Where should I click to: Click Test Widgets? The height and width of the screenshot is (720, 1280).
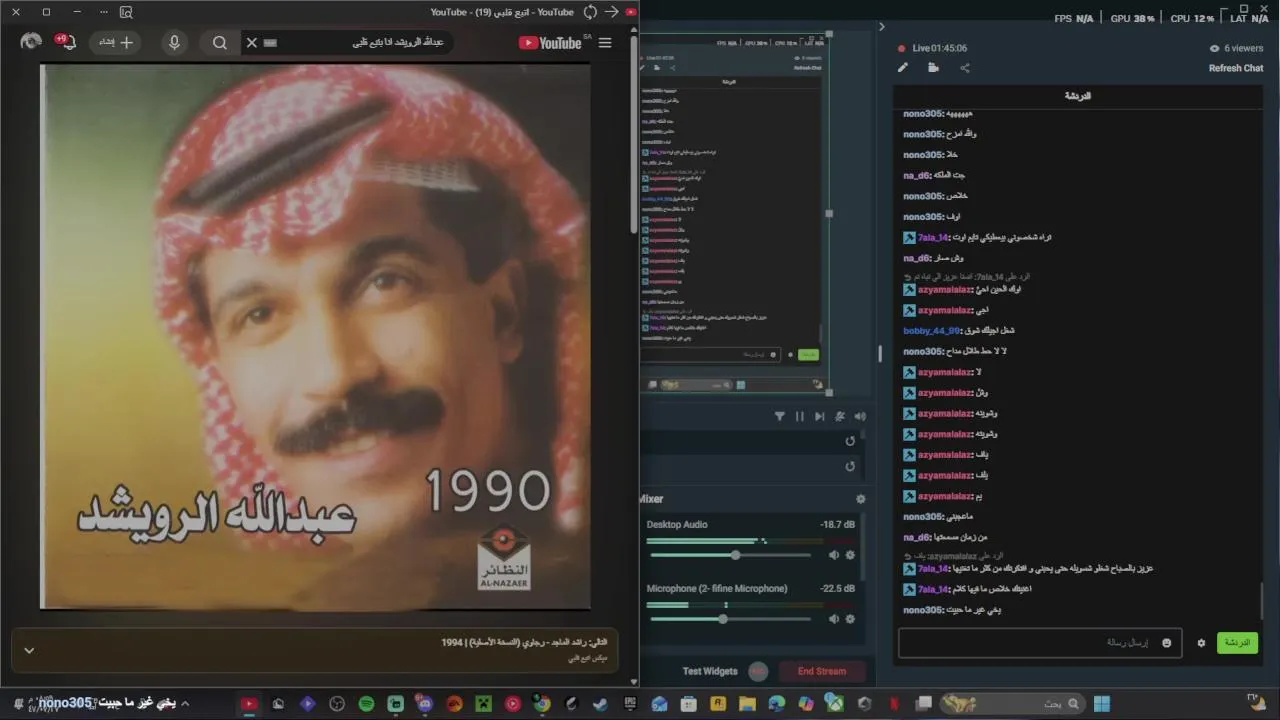click(x=710, y=671)
